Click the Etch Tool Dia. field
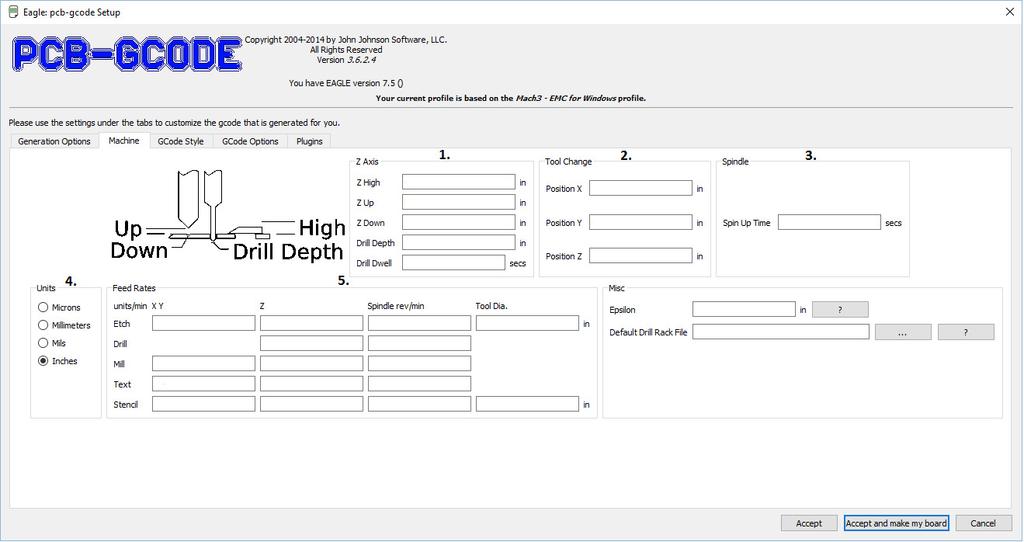Image resolution: width=1024 pixels, height=542 pixels. tap(527, 323)
